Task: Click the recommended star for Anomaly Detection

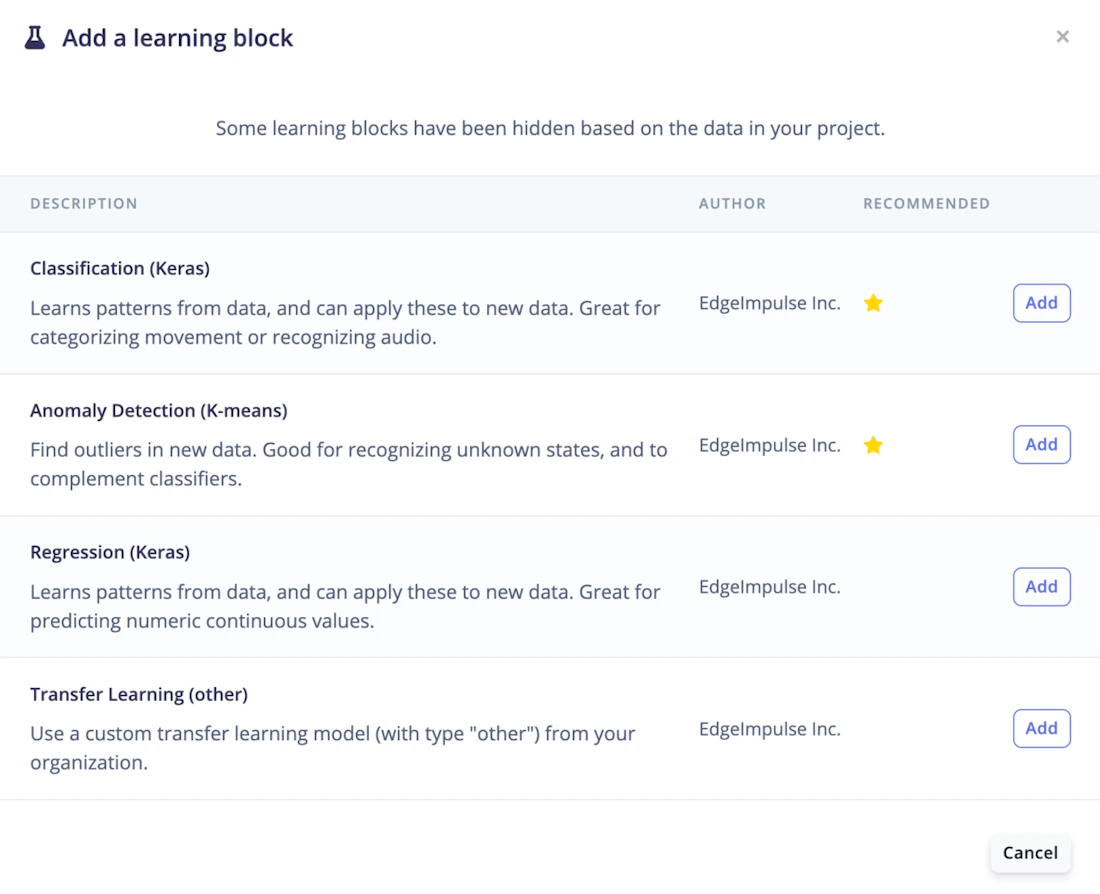Action: (873, 445)
